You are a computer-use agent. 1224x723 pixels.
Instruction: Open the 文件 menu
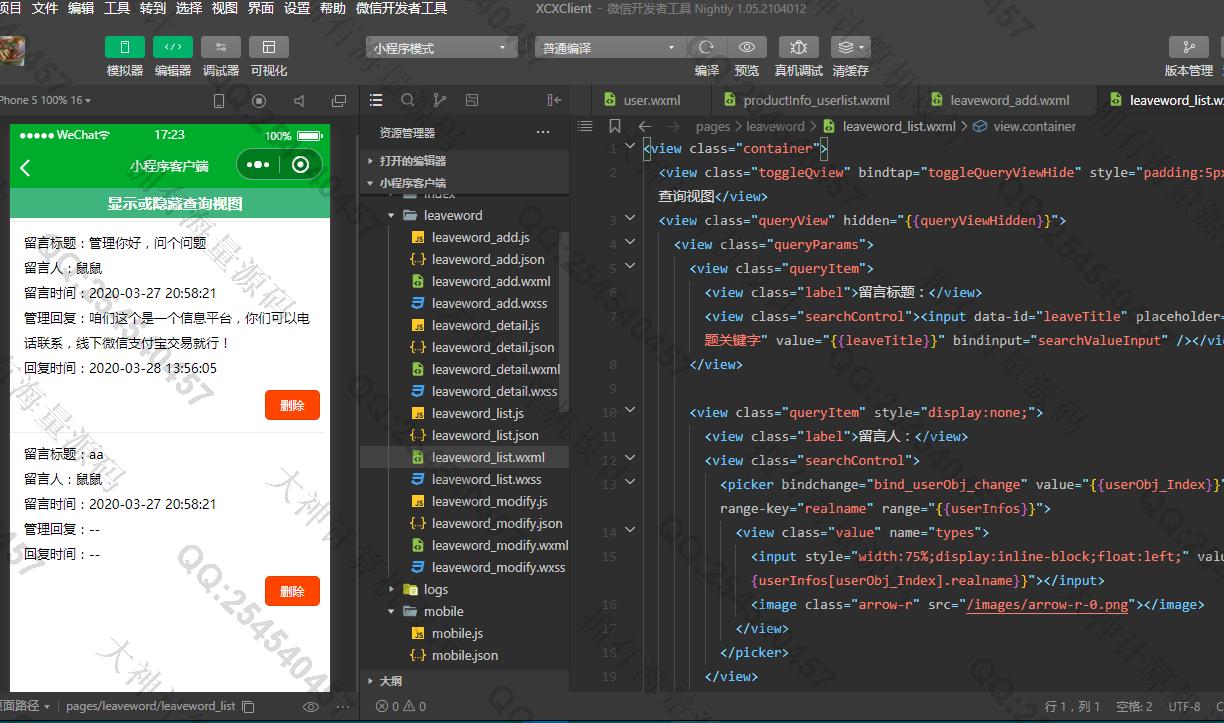click(x=45, y=8)
